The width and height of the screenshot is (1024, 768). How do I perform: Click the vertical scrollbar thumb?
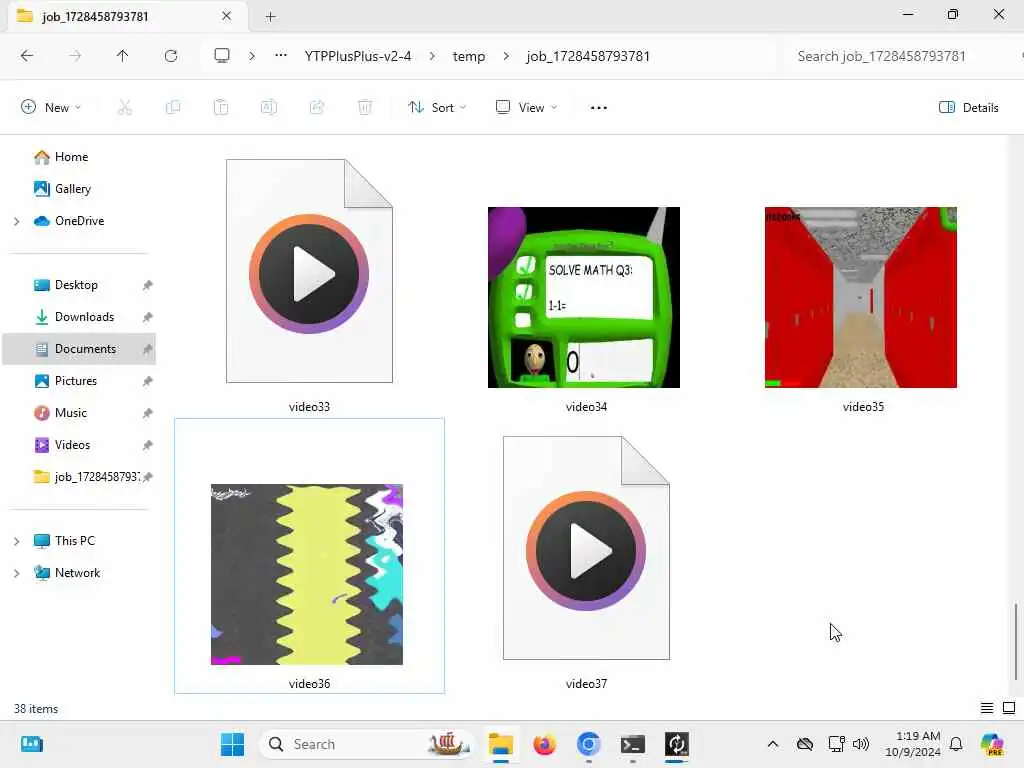[1016, 642]
